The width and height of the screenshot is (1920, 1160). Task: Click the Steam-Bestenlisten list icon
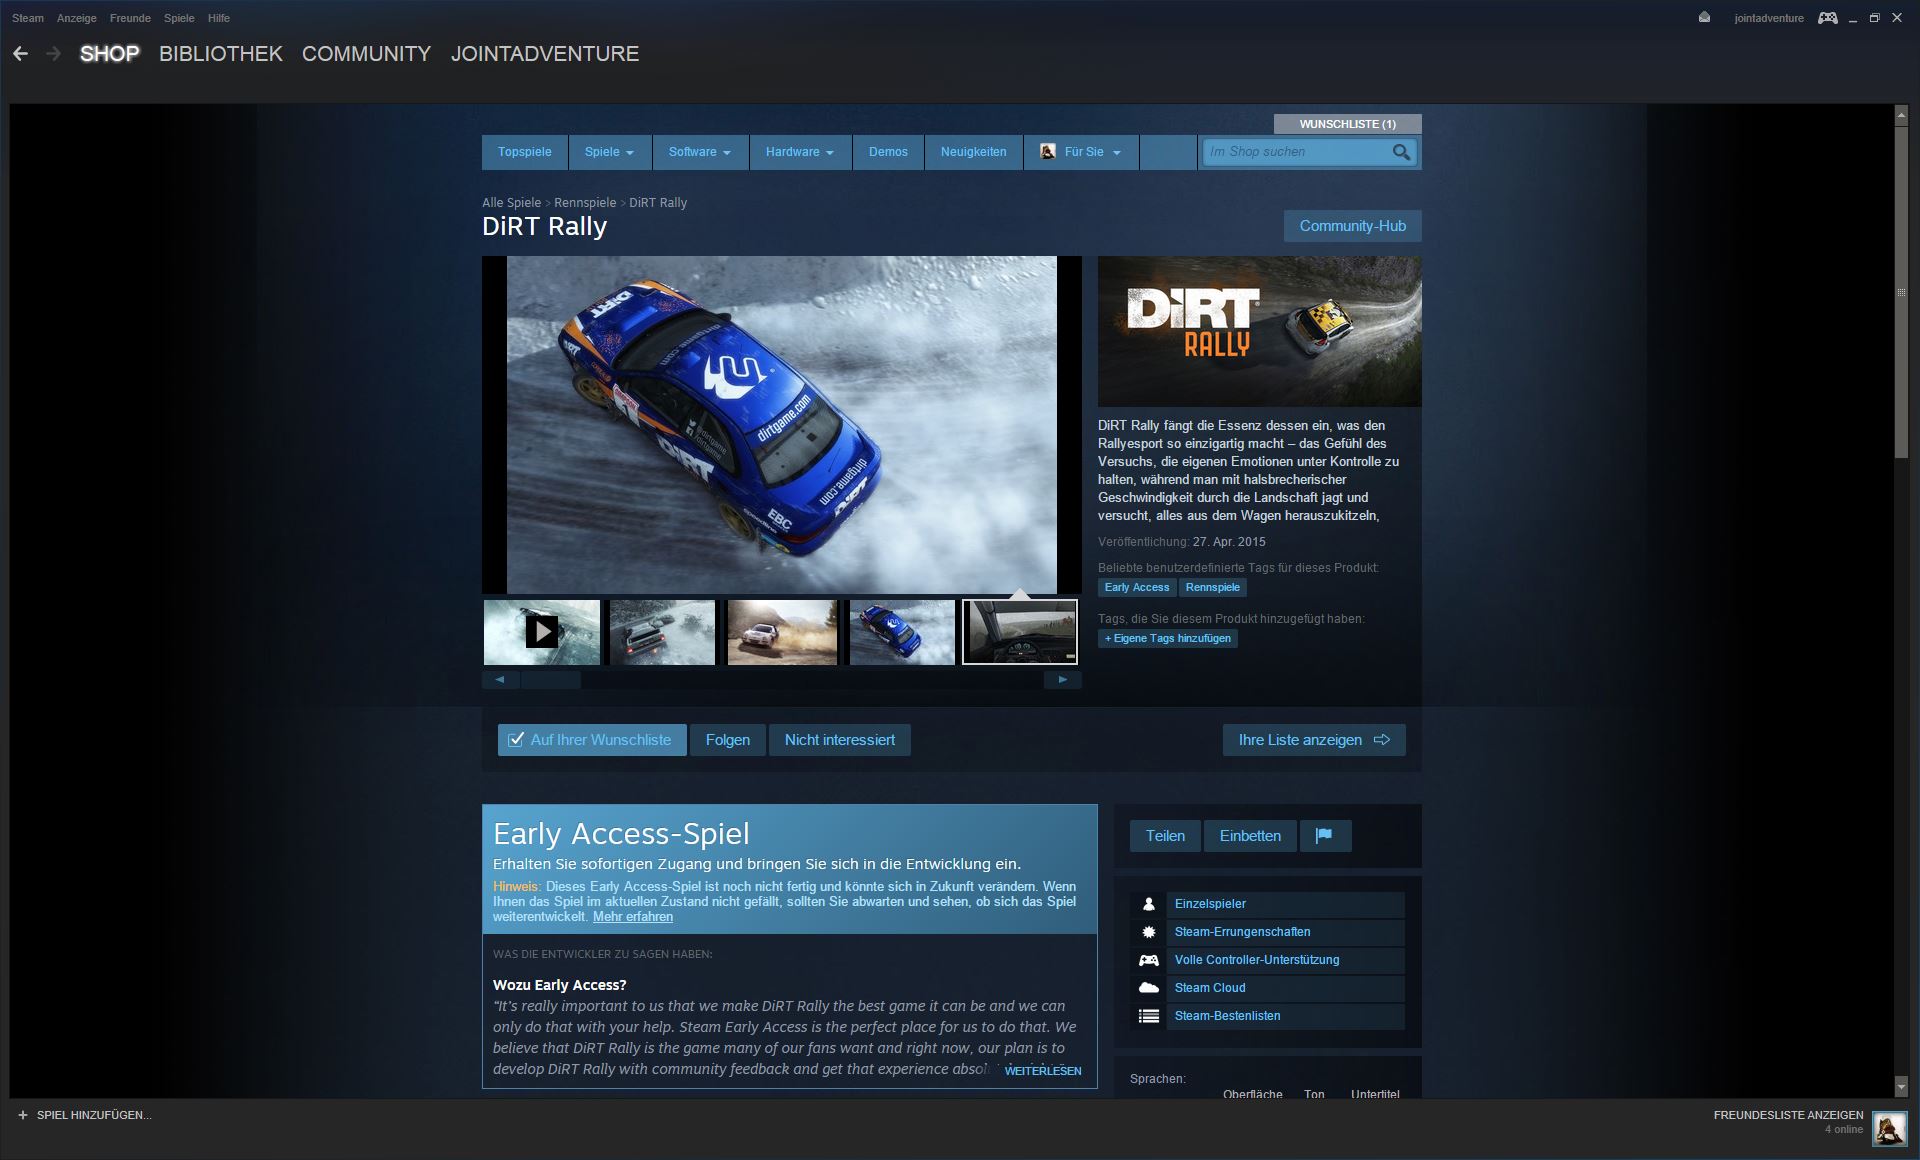[1148, 1016]
